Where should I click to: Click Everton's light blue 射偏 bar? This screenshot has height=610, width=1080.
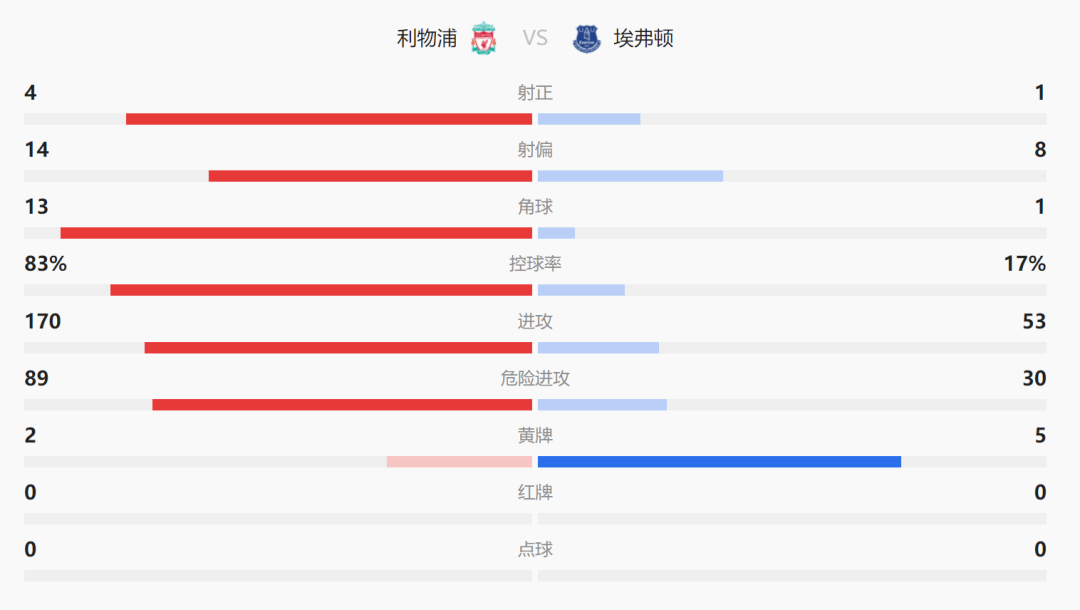pos(630,176)
